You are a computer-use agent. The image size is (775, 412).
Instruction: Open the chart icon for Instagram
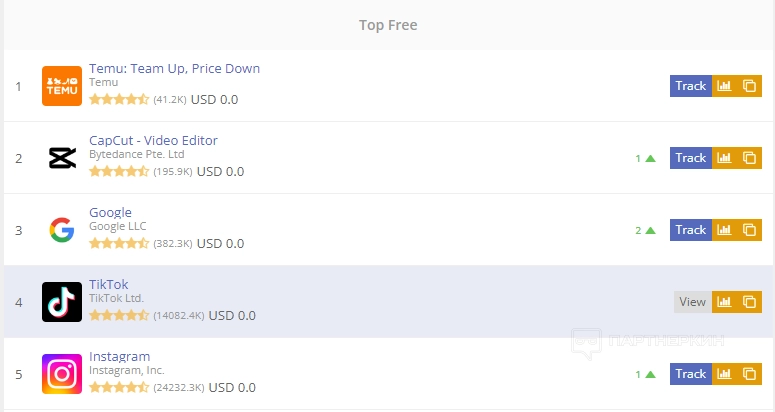725,374
